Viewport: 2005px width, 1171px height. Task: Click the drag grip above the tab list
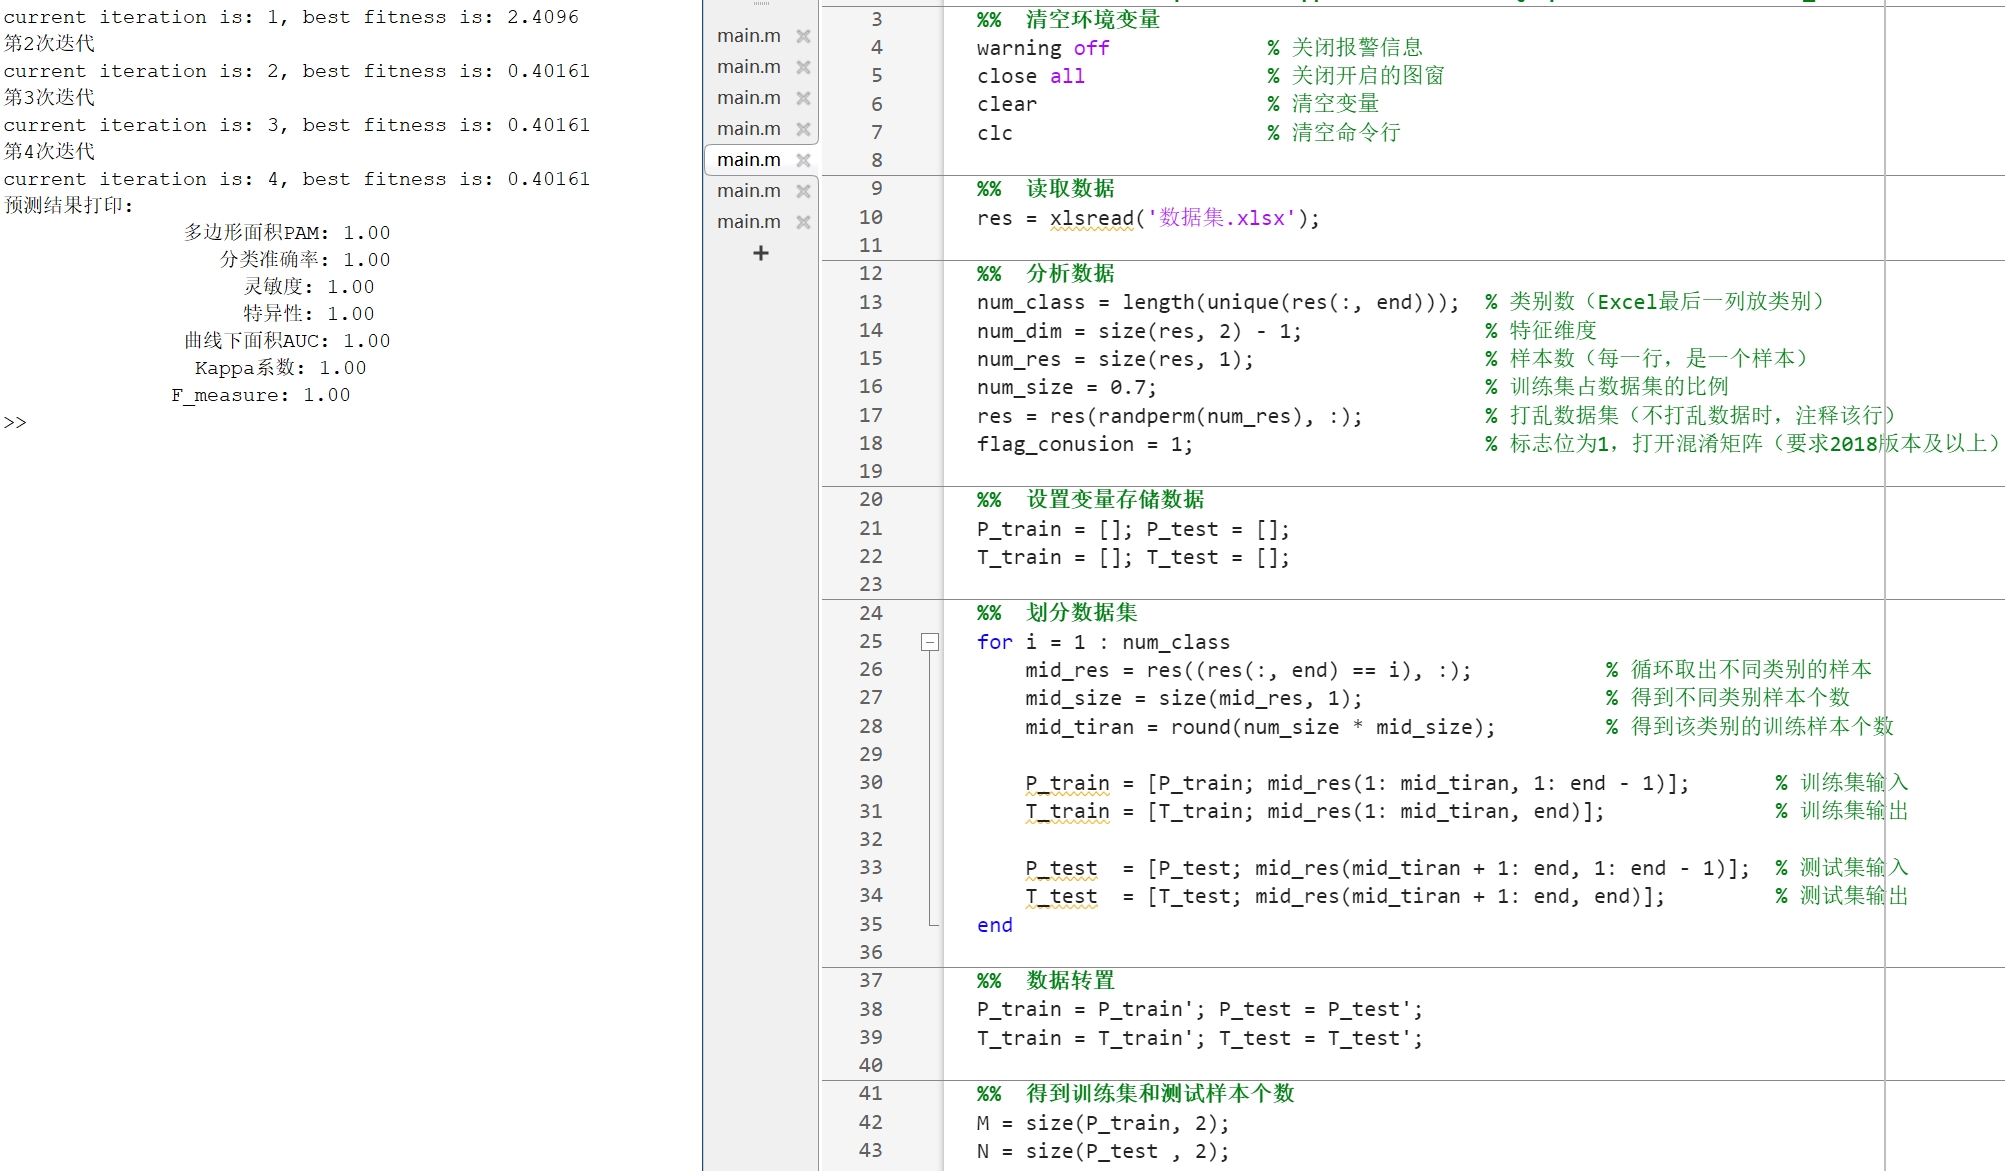[x=761, y=4]
